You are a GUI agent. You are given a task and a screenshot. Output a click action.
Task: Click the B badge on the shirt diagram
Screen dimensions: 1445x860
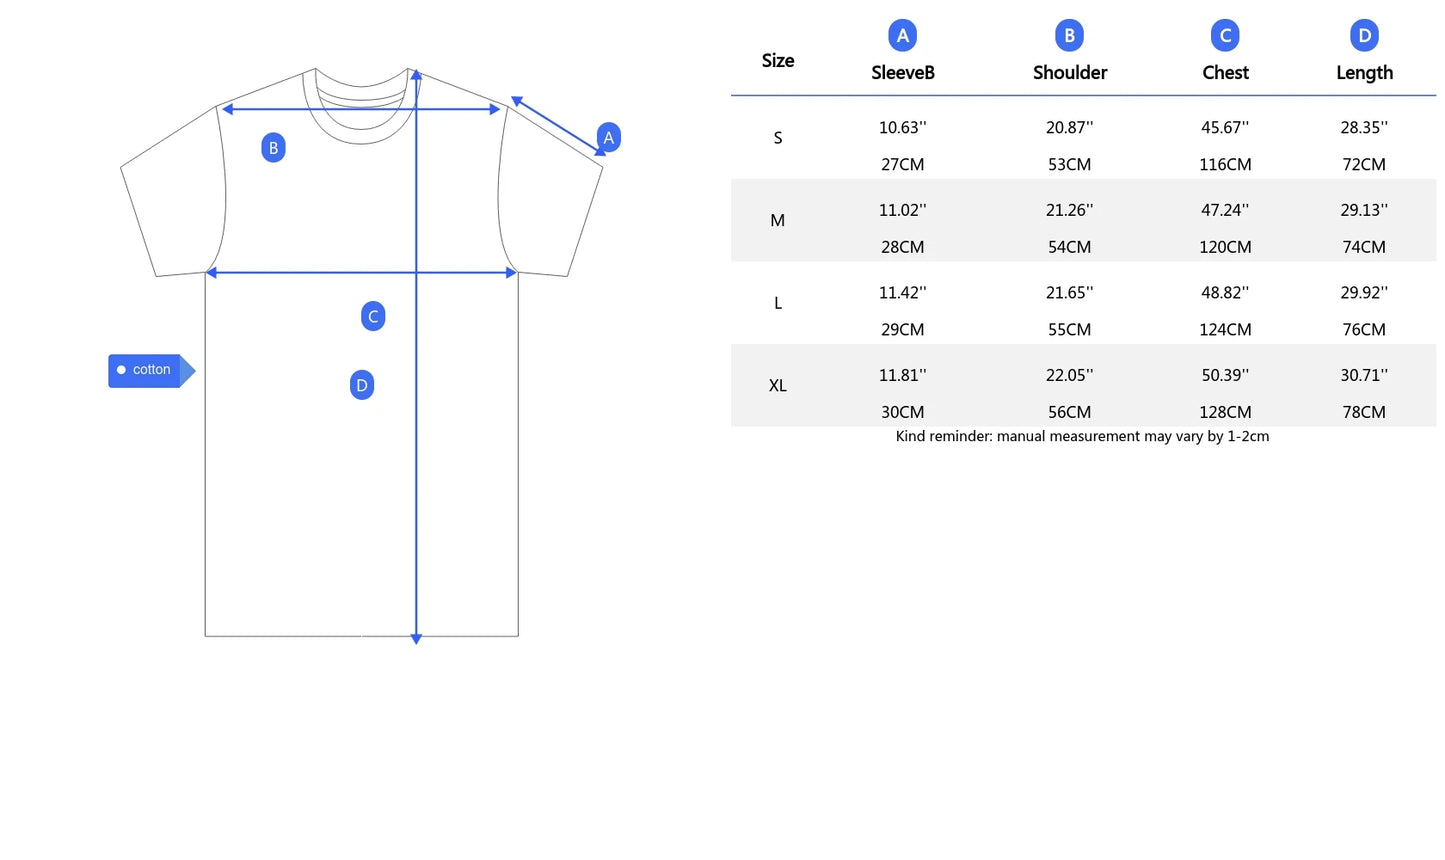[273, 148]
